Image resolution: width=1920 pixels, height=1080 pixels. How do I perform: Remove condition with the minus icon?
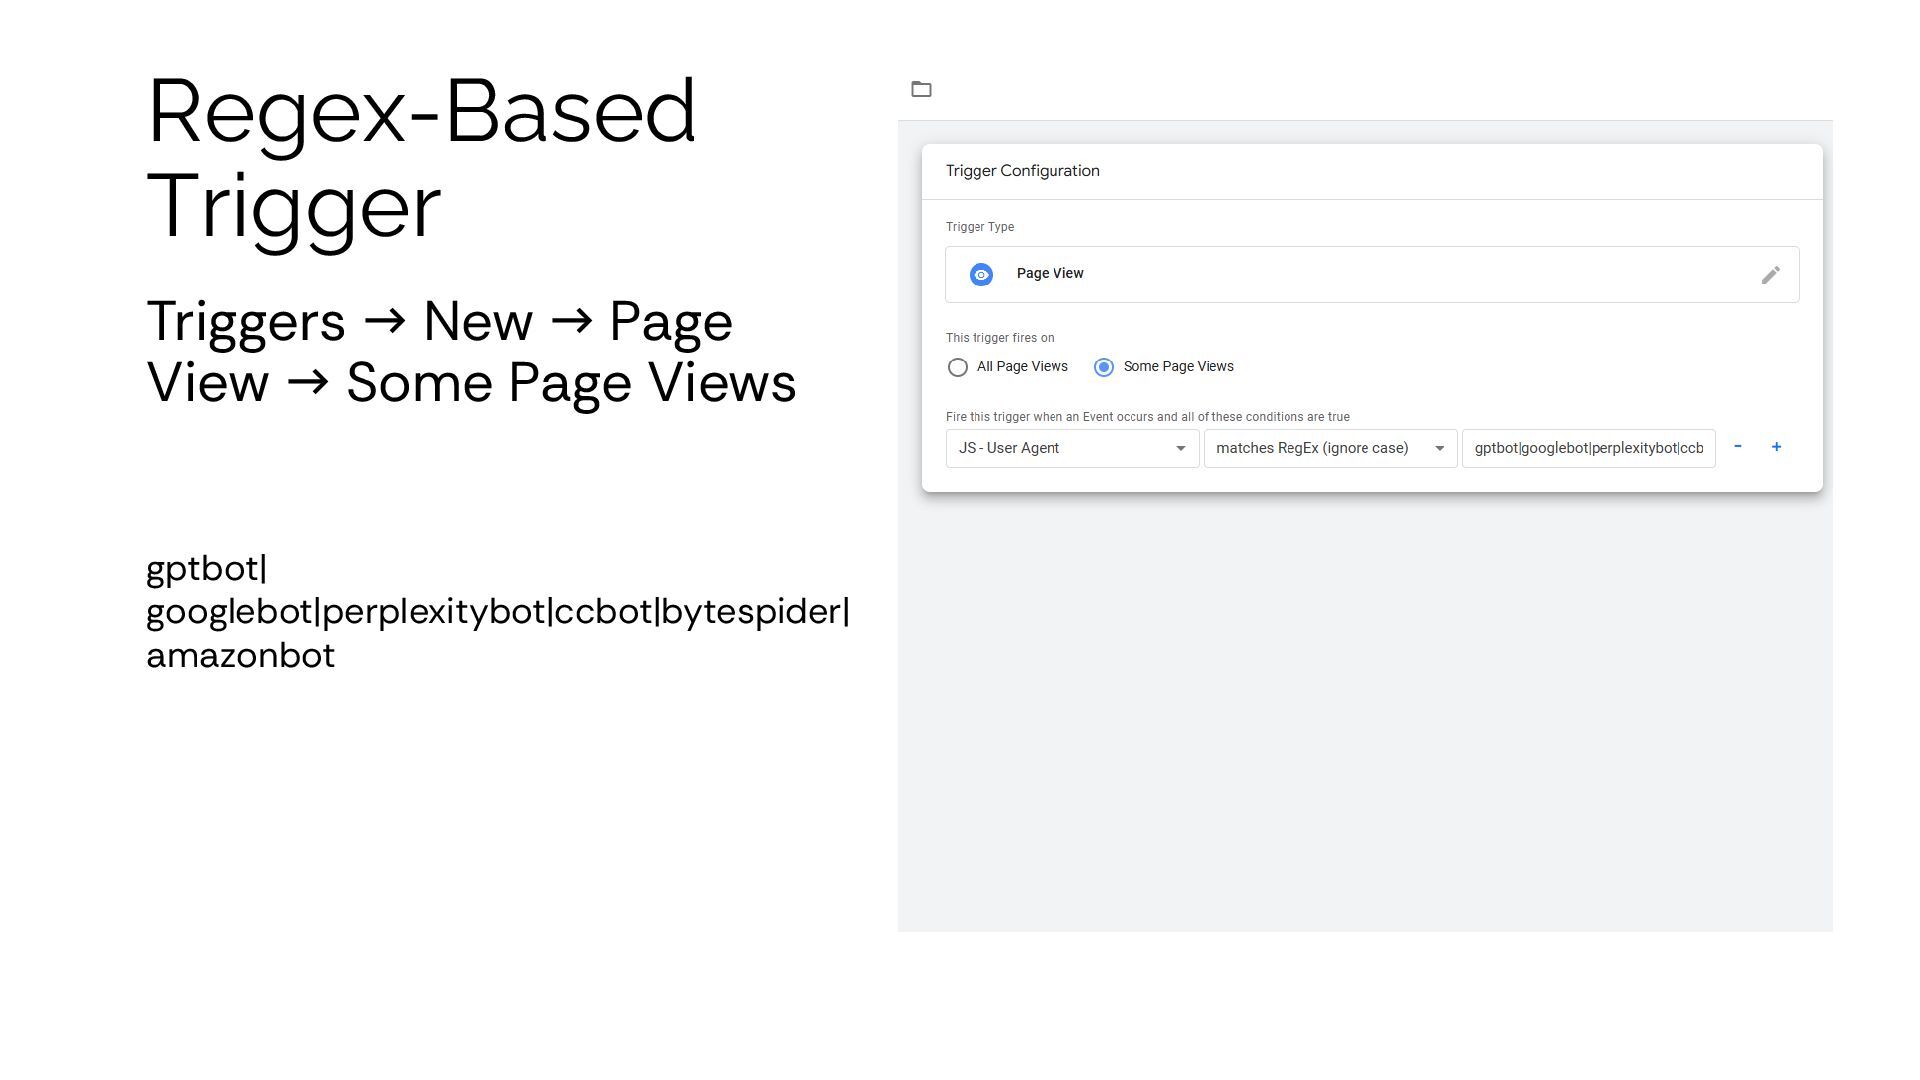(1738, 447)
